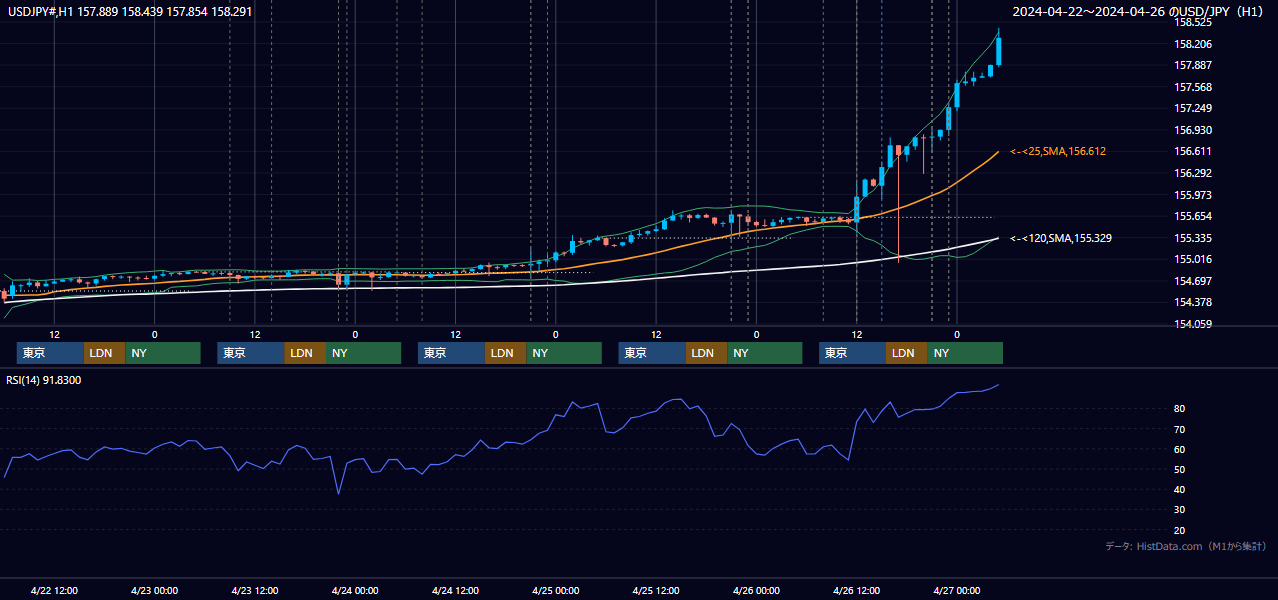
Task: Select the LDN session bar for 4/22
Action: pyautogui.click(x=104, y=353)
